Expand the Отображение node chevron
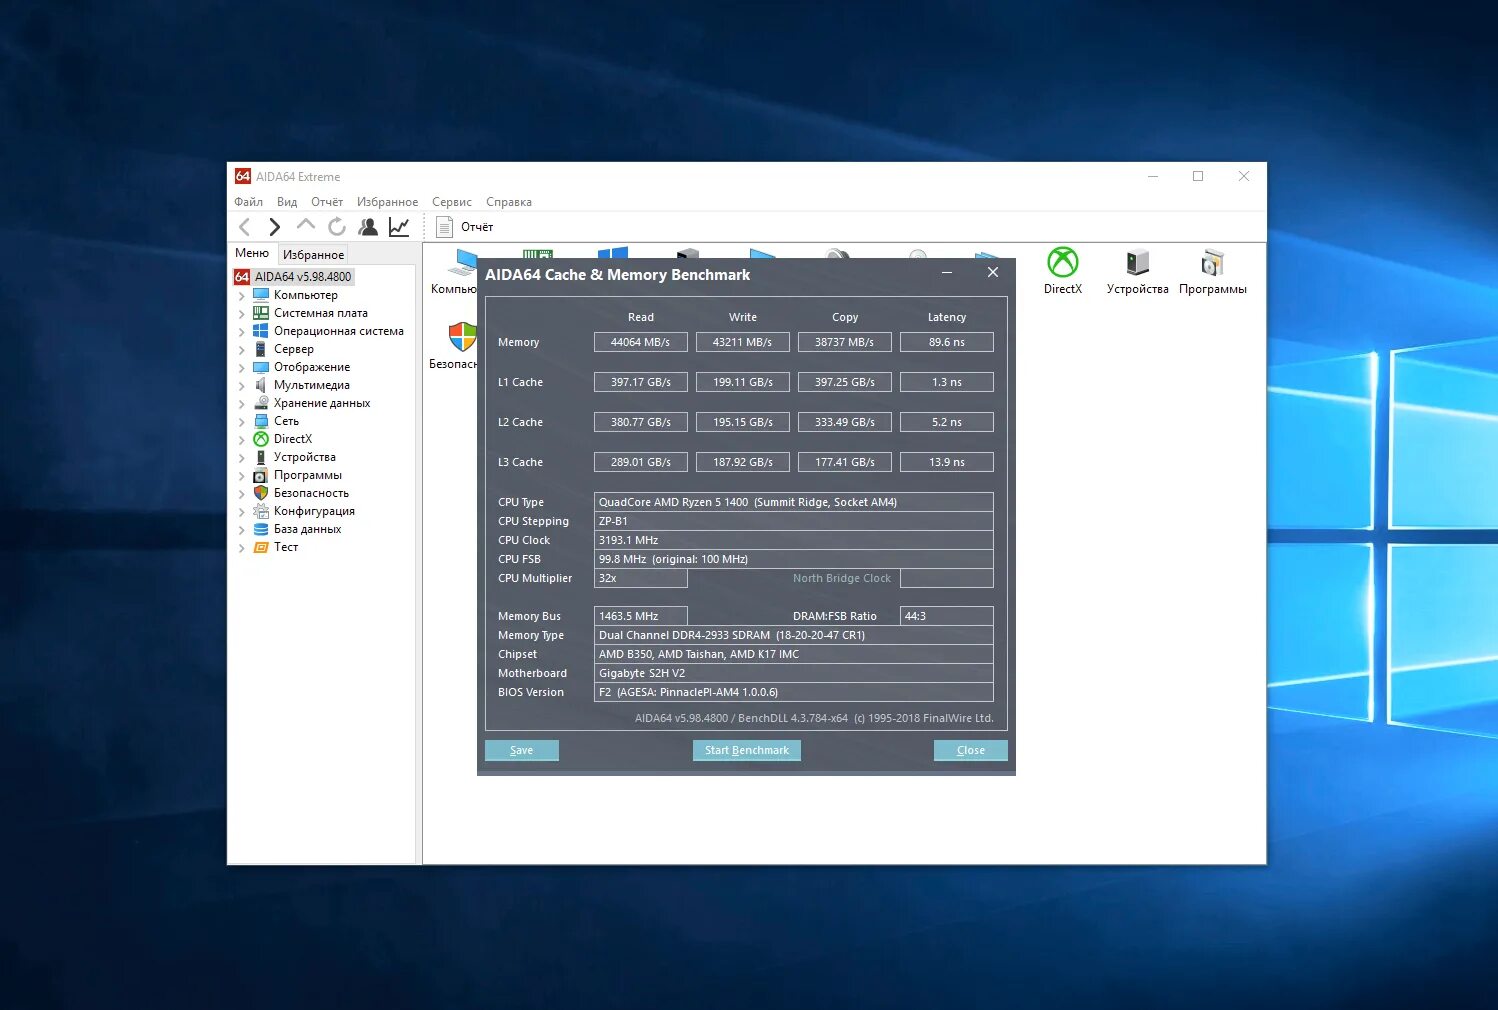The image size is (1498, 1010). (x=241, y=368)
